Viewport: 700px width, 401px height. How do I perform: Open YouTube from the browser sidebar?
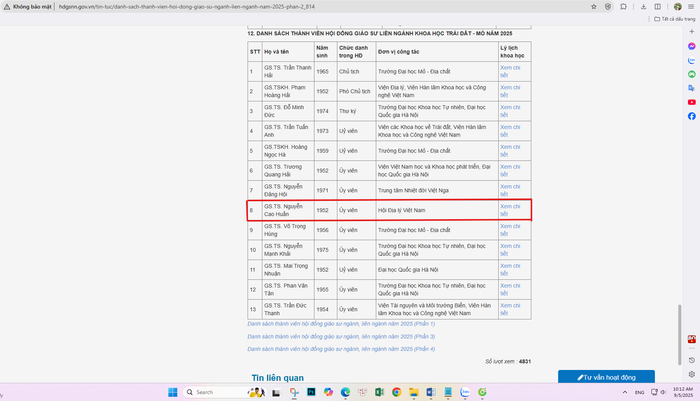tap(692, 102)
